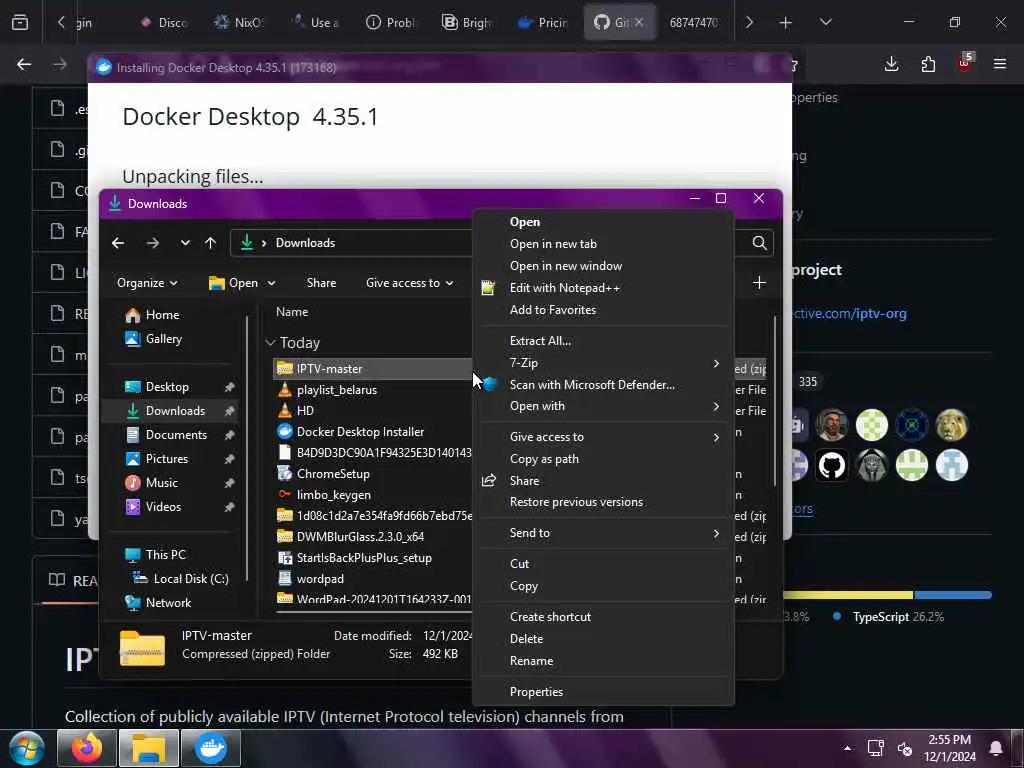Click Docker whale icon on taskbar
The height and width of the screenshot is (768, 1024).
210,748
